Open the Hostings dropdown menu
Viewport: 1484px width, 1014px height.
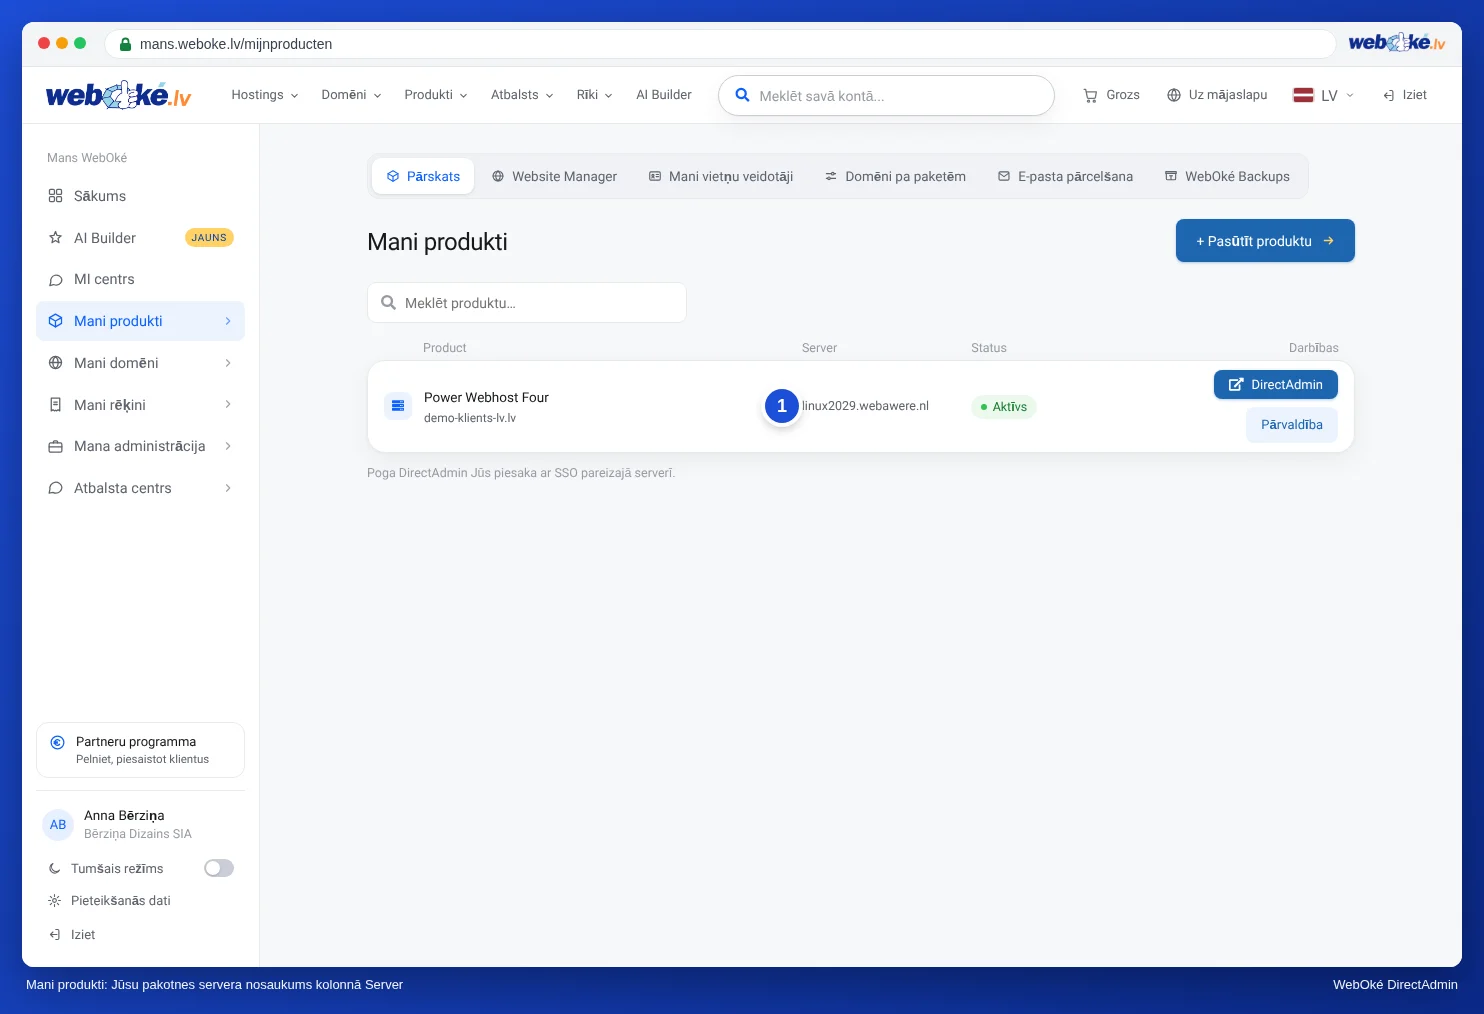[x=265, y=95]
